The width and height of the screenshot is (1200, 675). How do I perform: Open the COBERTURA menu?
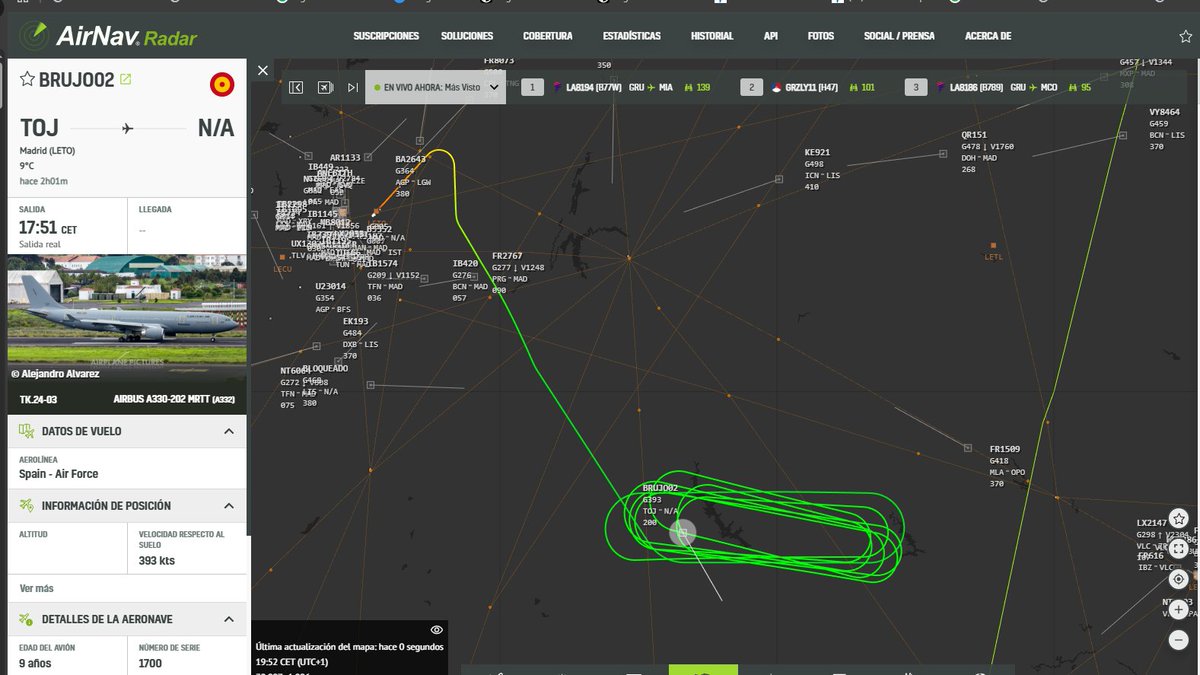548,36
